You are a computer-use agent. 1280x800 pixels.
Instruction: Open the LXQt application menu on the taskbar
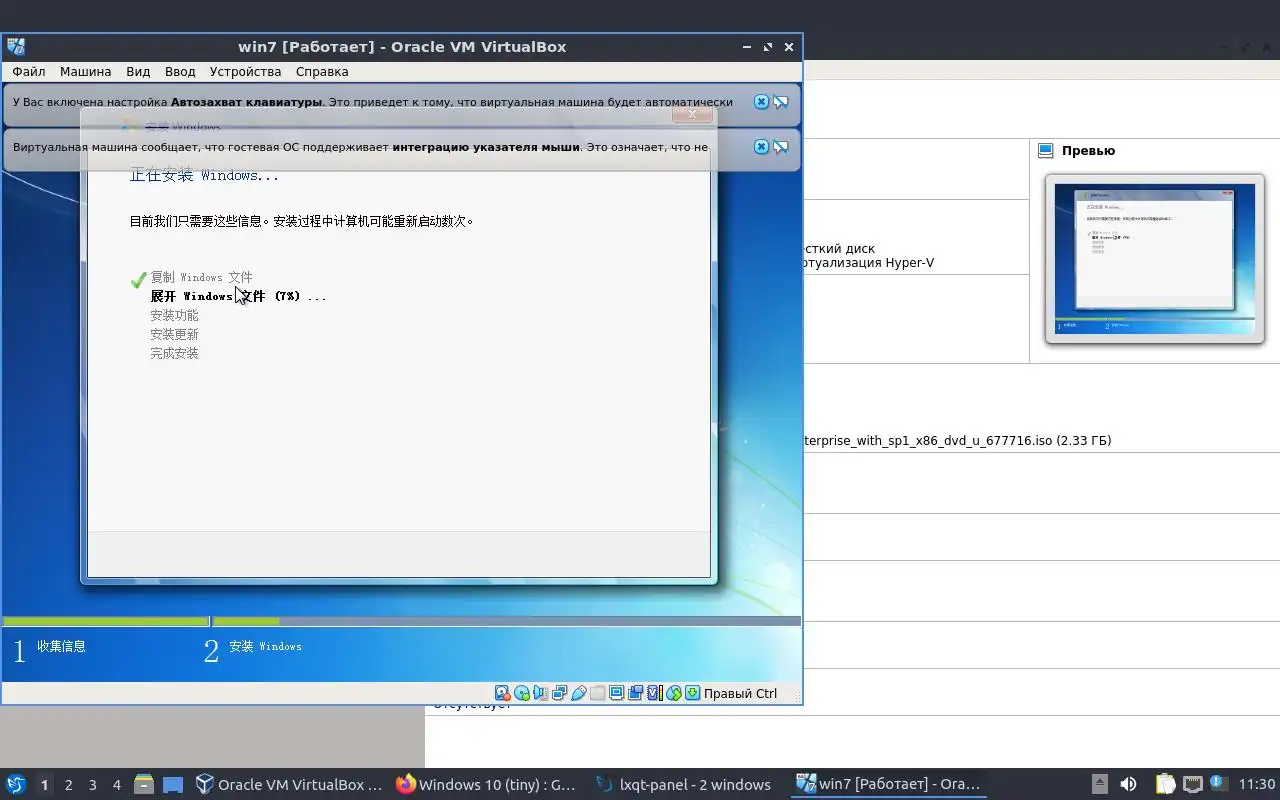[x=16, y=785]
